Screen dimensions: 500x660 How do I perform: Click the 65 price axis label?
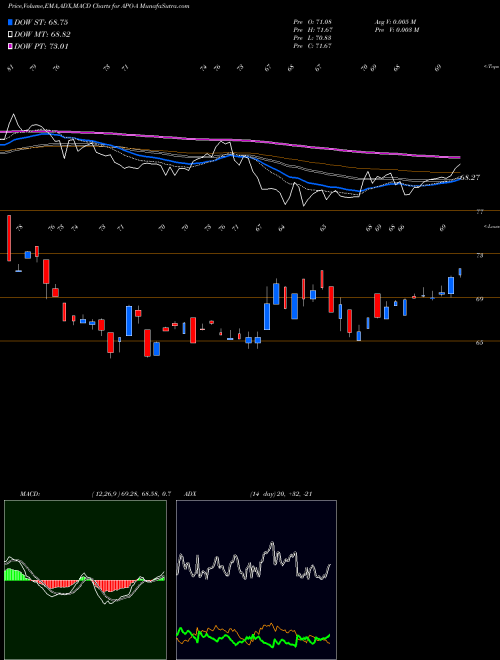pyautogui.click(x=479, y=343)
